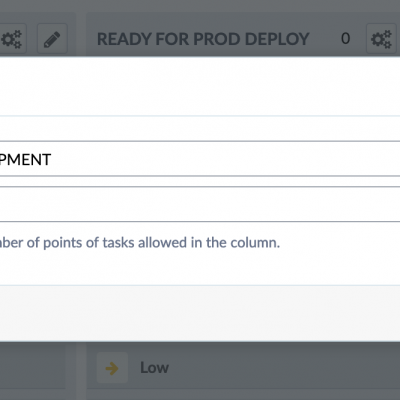Screen dimensions: 400x400
Task: Click the yellow arrow Low priority icon
Action: click(112, 368)
